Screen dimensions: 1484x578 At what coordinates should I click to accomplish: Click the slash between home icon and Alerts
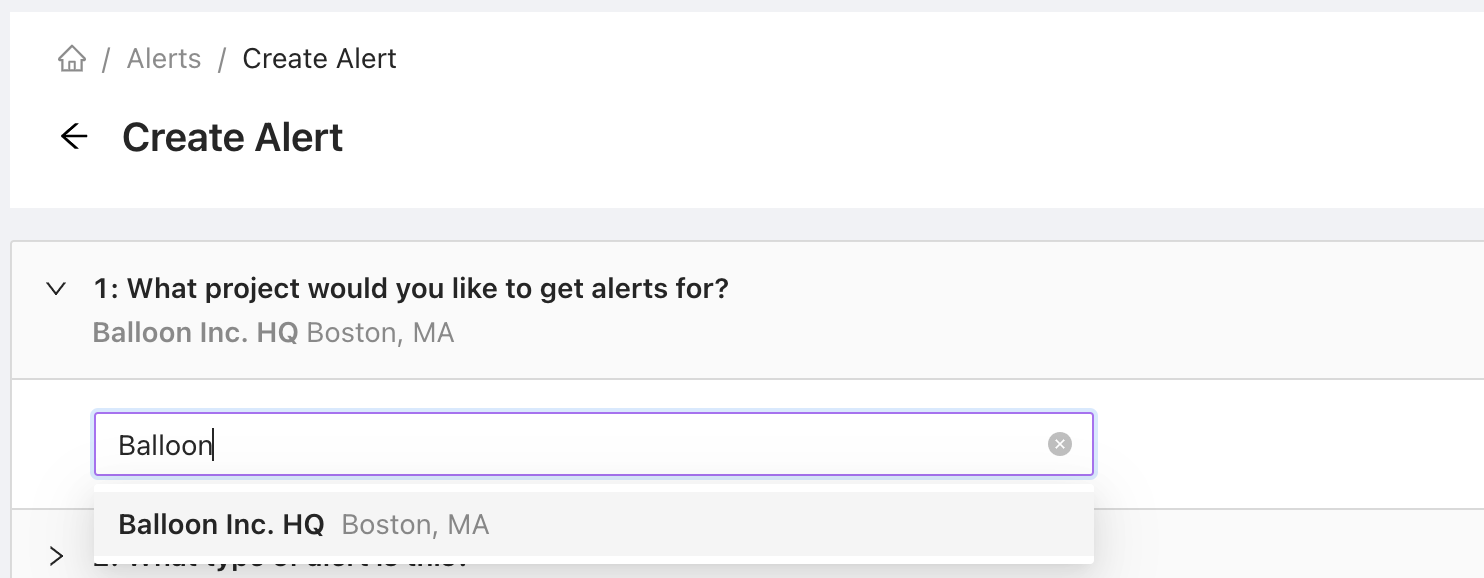click(x=106, y=59)
